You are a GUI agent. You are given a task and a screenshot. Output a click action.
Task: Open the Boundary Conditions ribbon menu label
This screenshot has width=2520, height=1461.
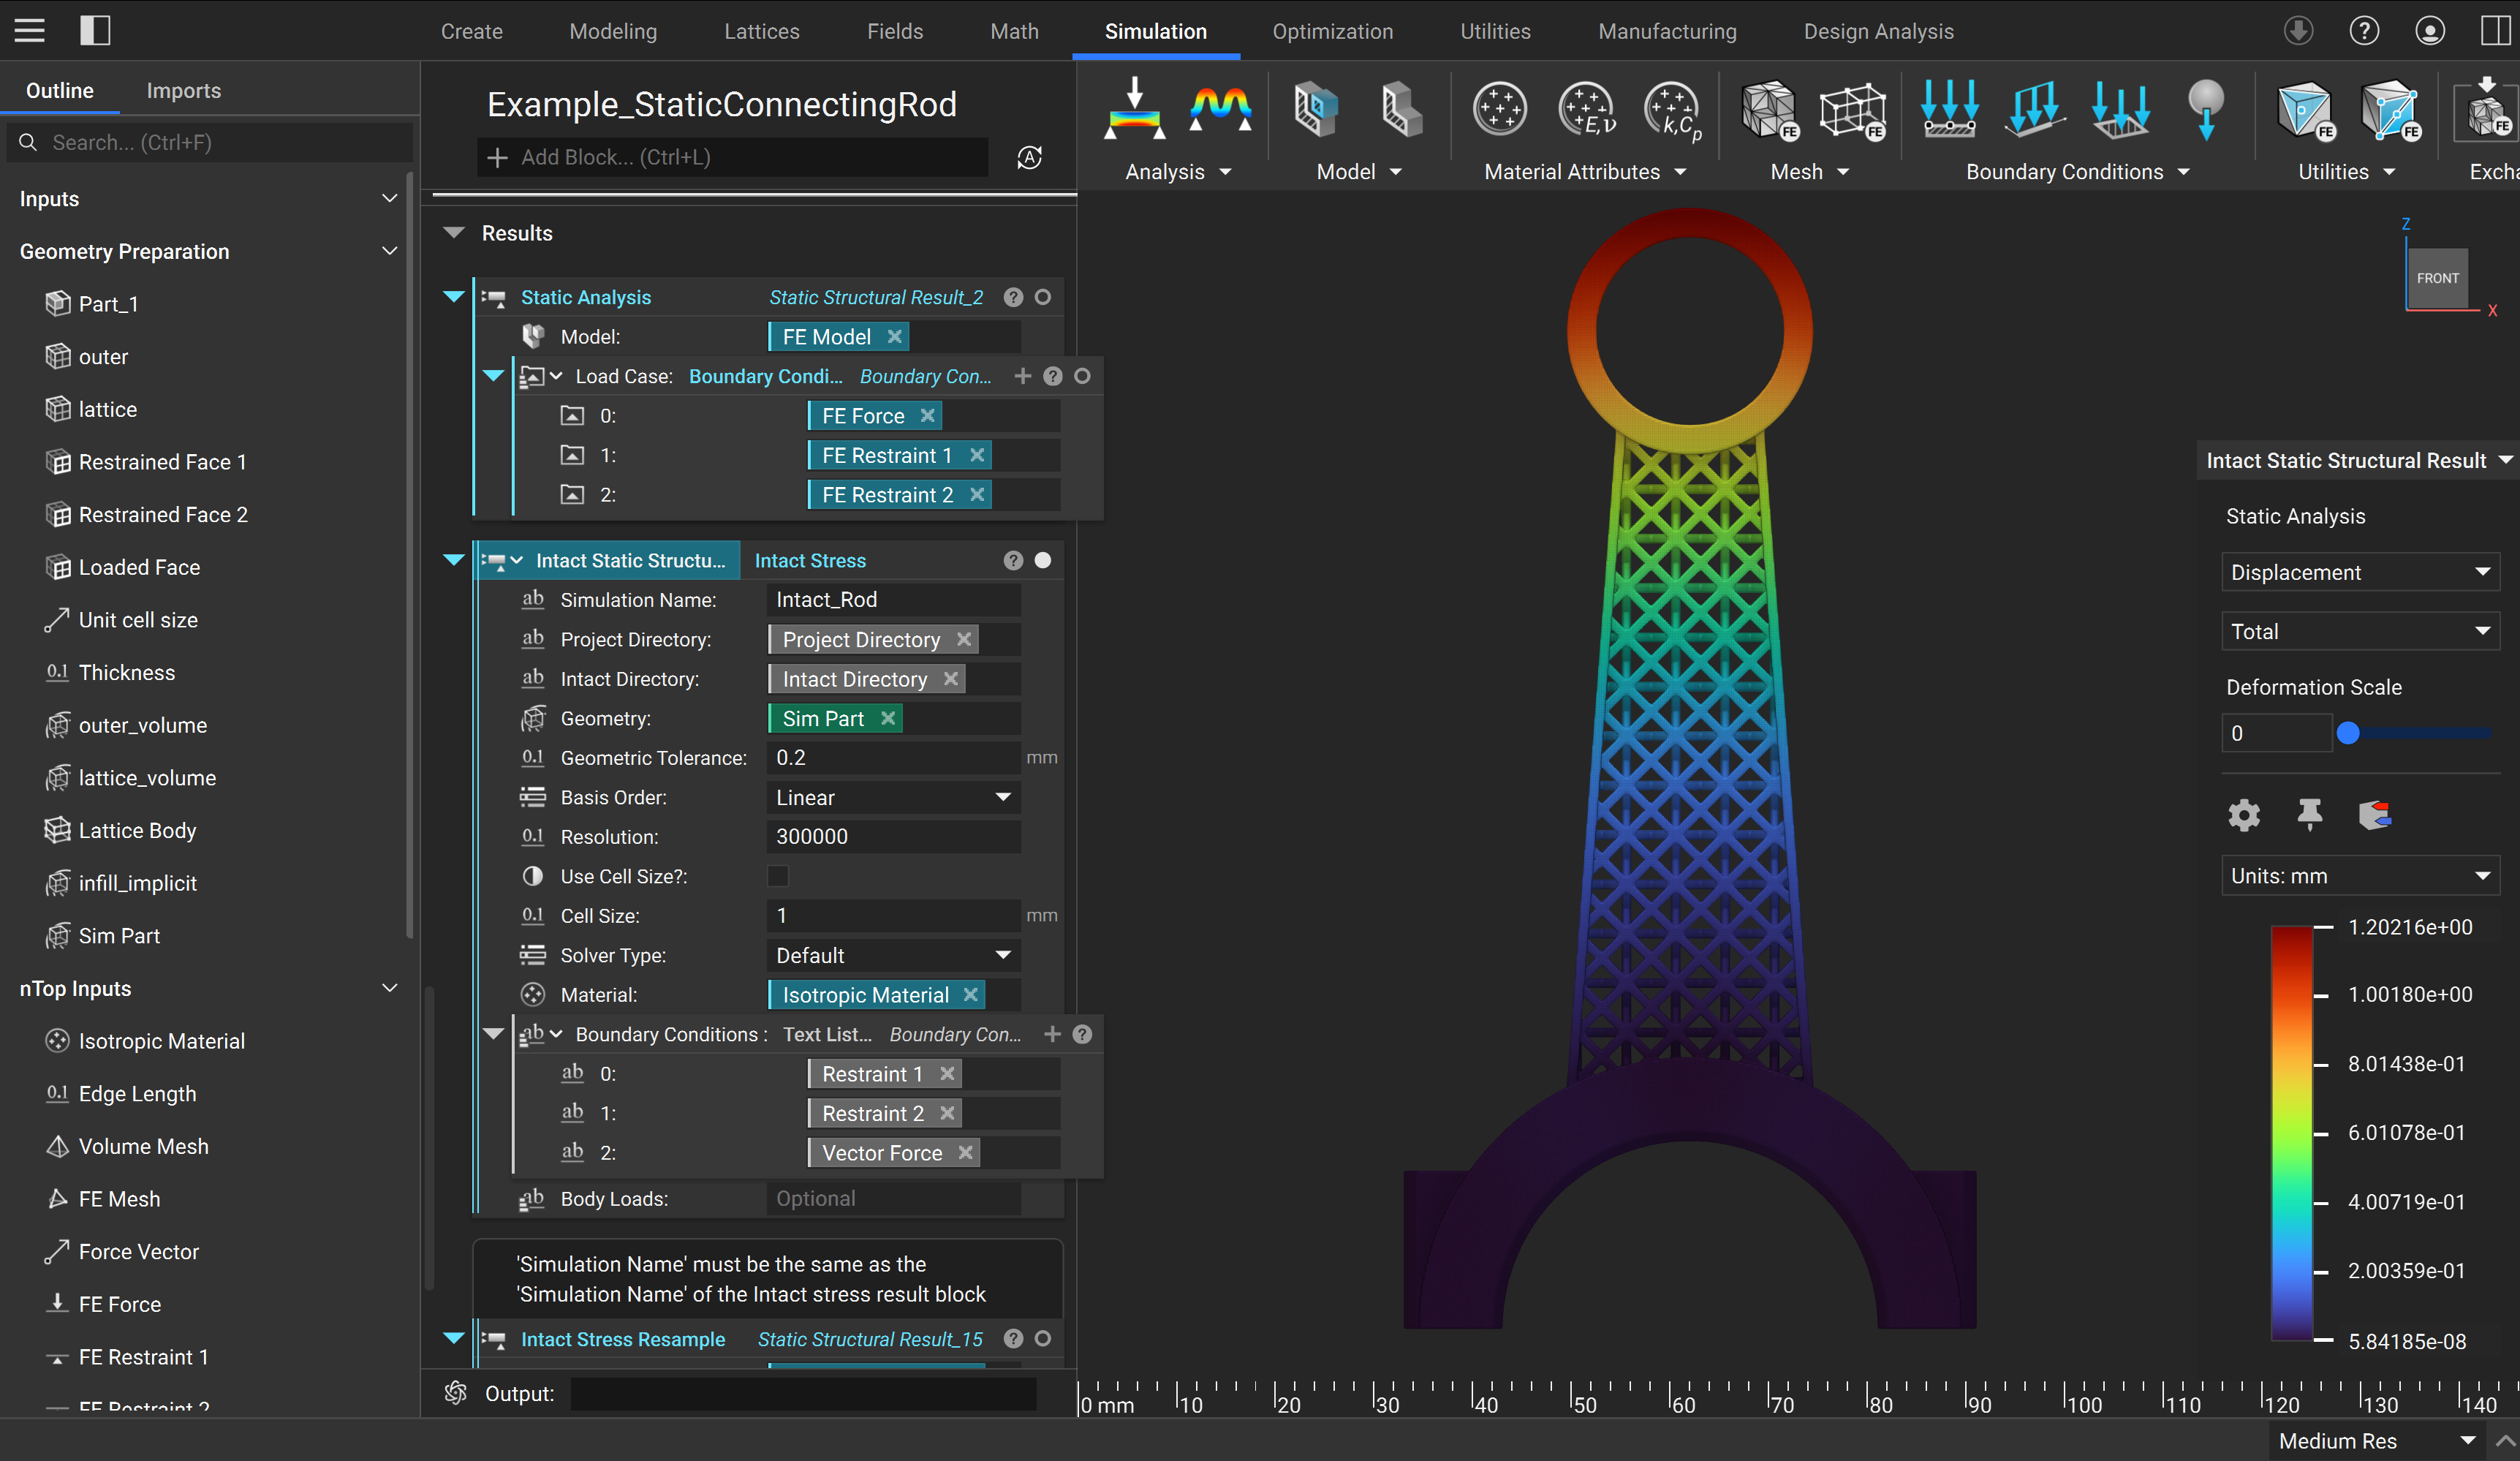point(2078,172)
